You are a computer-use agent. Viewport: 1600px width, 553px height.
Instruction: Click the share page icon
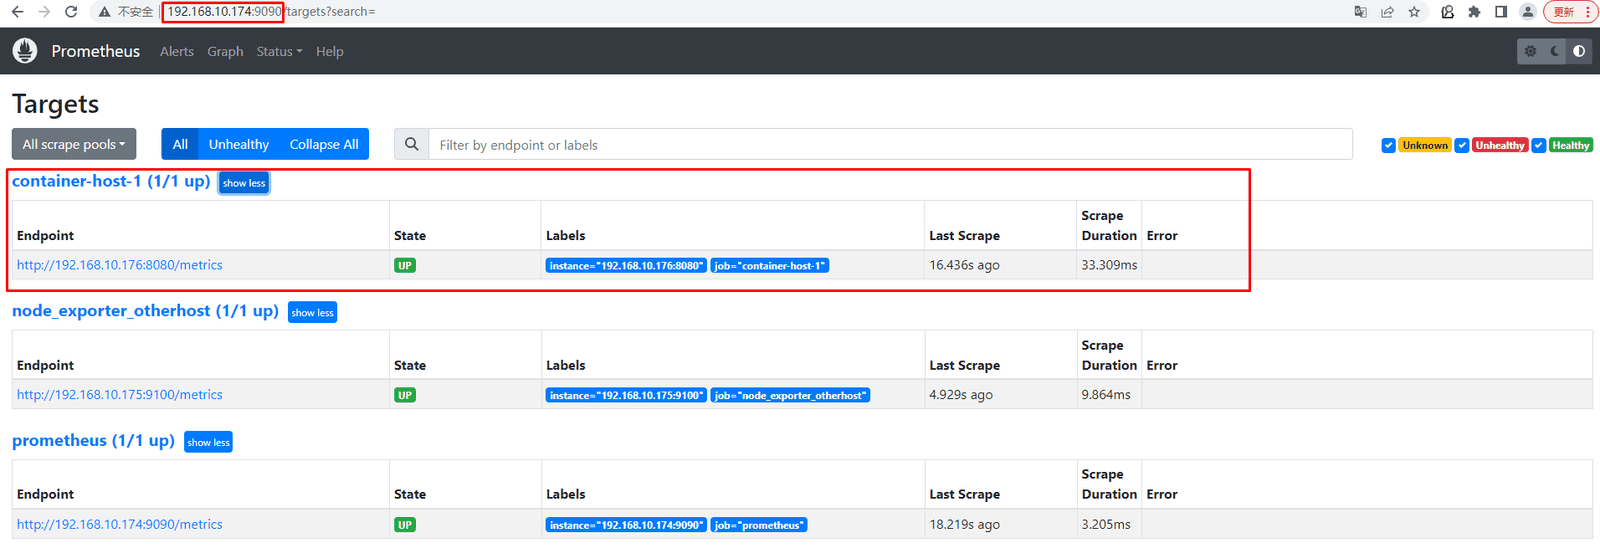[x=1387, y=12]
